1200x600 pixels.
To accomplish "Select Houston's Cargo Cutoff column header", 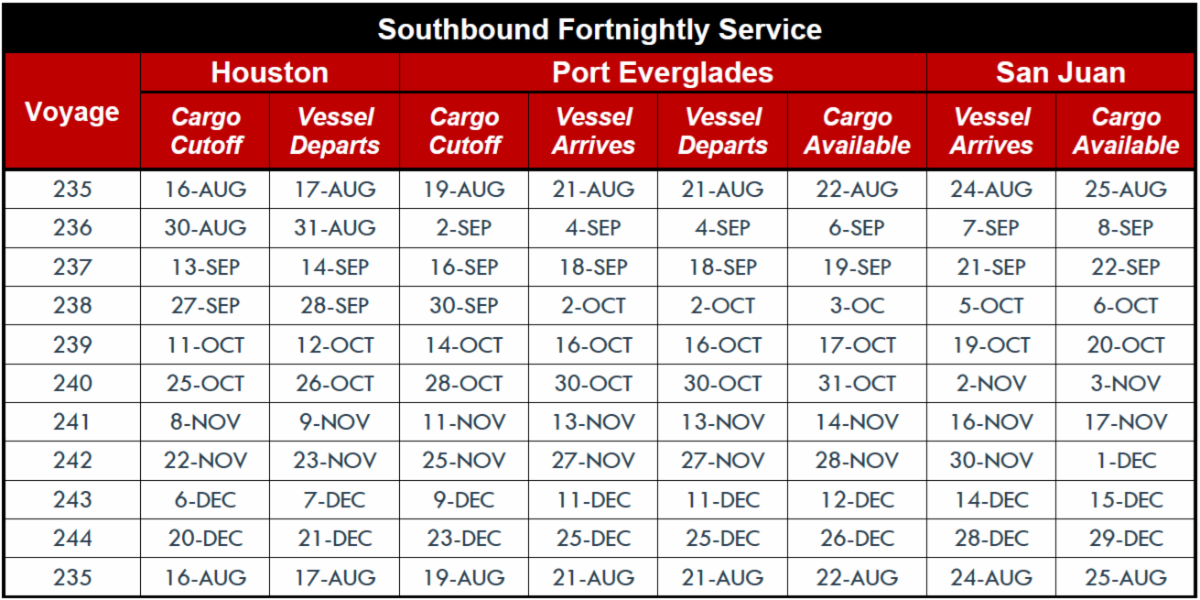I will (206, 131).
